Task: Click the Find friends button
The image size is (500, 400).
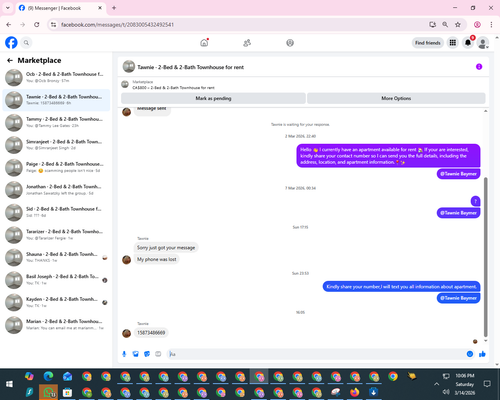Action: [x=428, y=43]
